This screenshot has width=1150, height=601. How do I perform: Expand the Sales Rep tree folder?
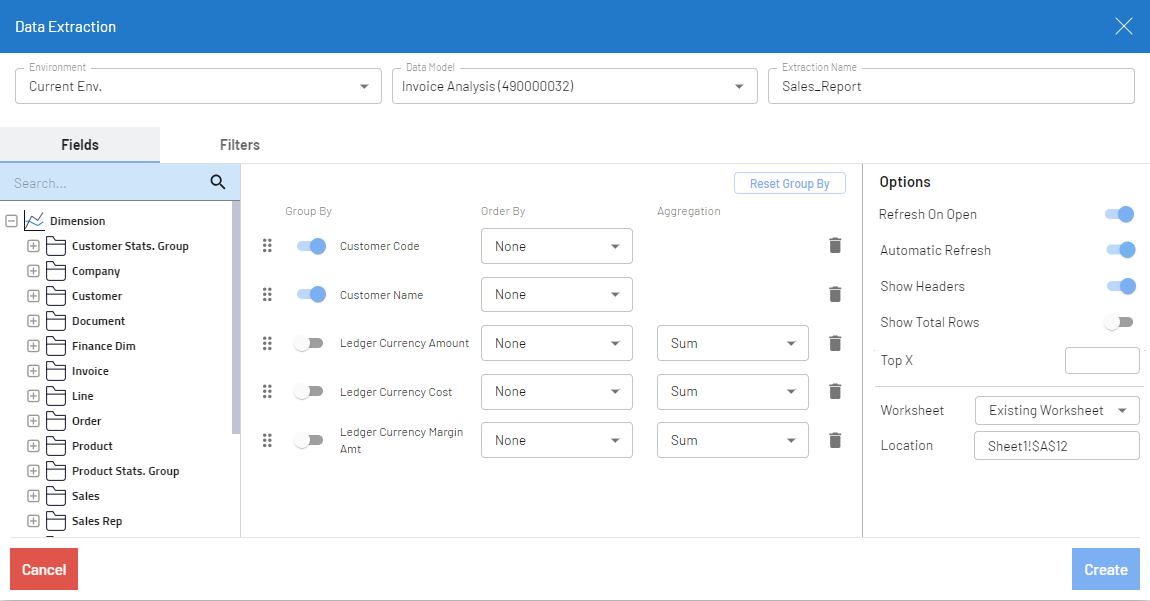33,521
